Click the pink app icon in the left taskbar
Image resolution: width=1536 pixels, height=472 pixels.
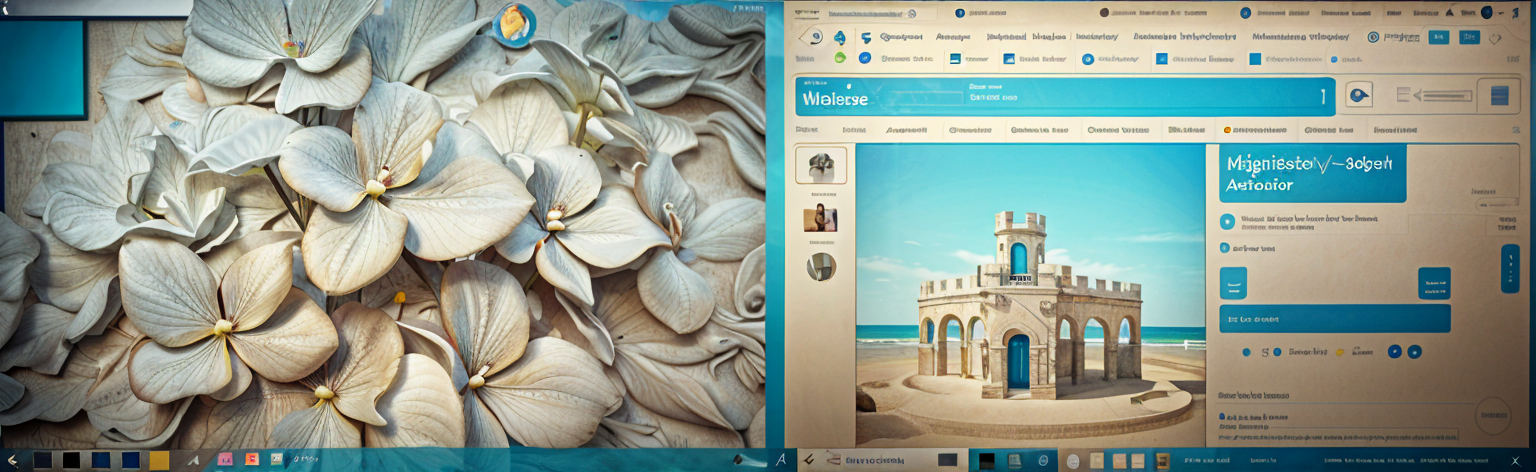(225, 459)
